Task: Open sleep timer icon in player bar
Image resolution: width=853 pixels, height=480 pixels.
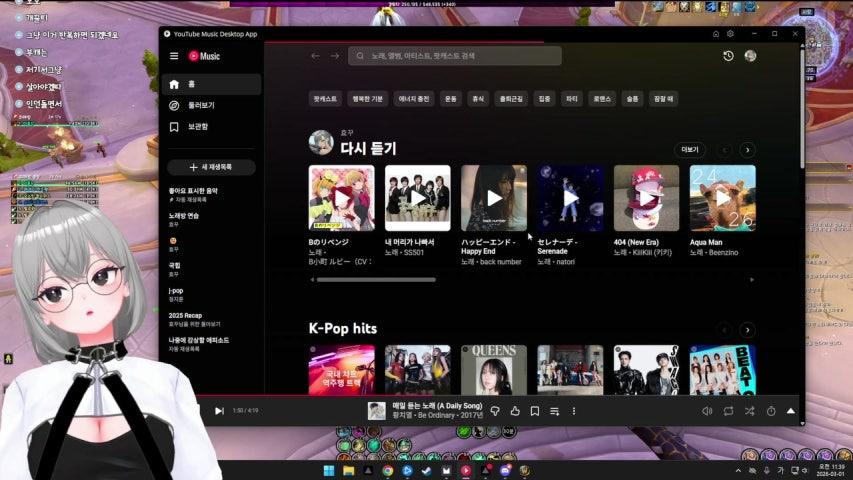Action: (x=771, y=411)
